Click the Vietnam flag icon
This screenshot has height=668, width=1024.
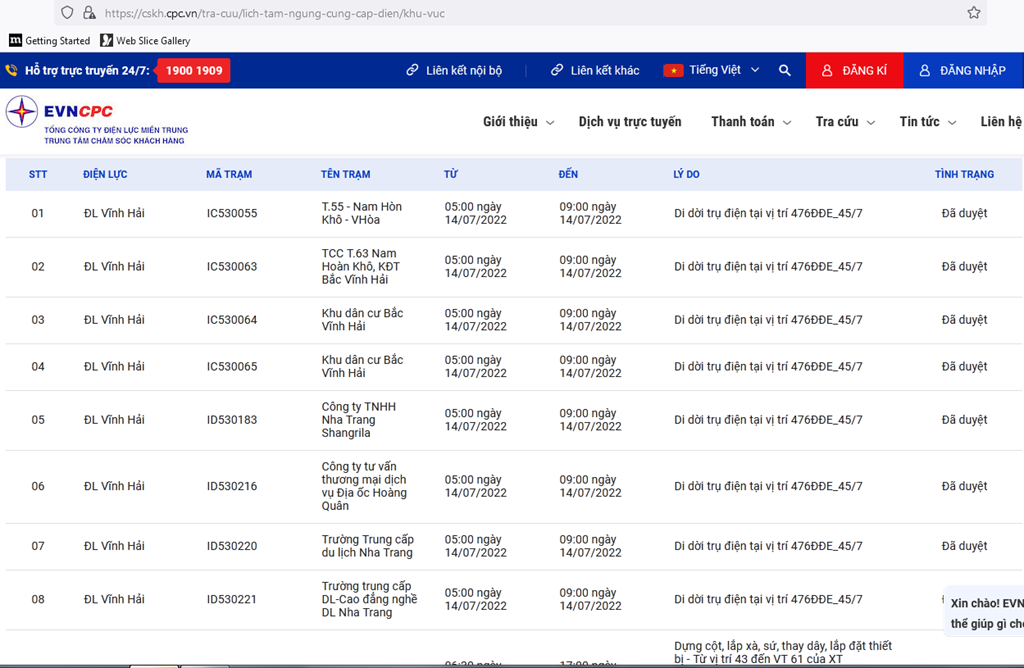click(x=673, y=71)
